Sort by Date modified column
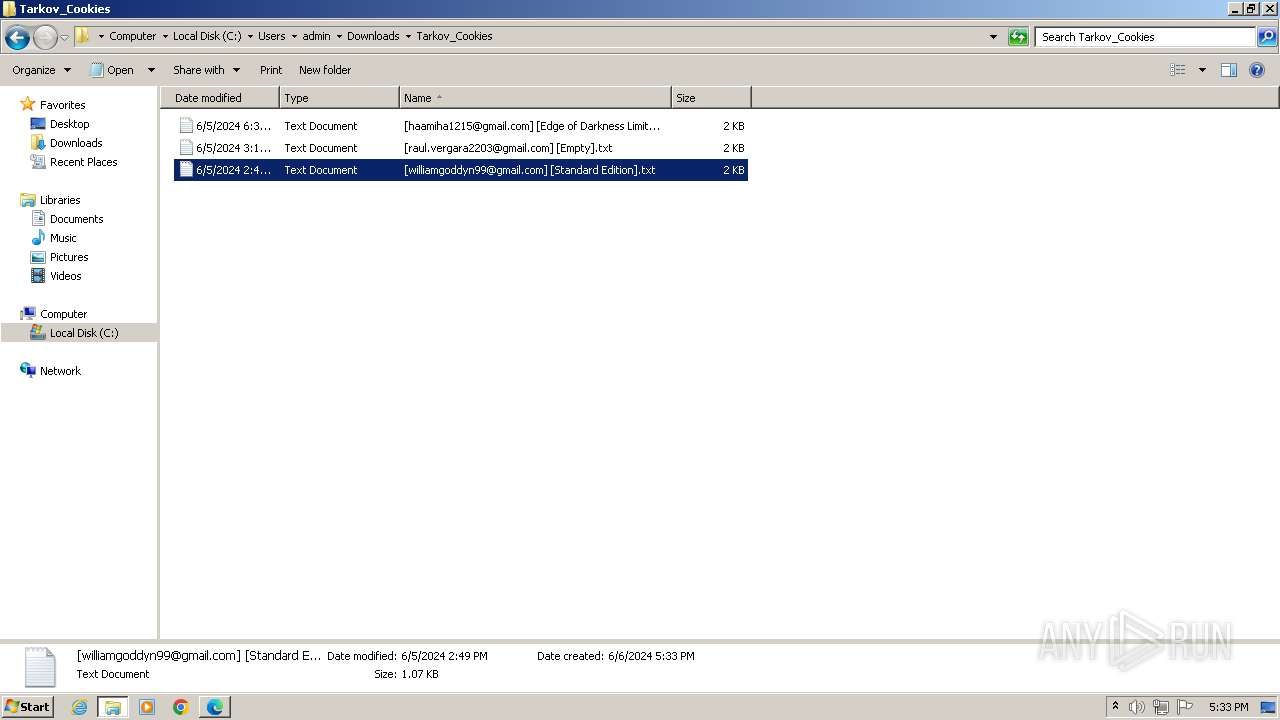This screenshot has width=1280, height=720. pos(220,98)
